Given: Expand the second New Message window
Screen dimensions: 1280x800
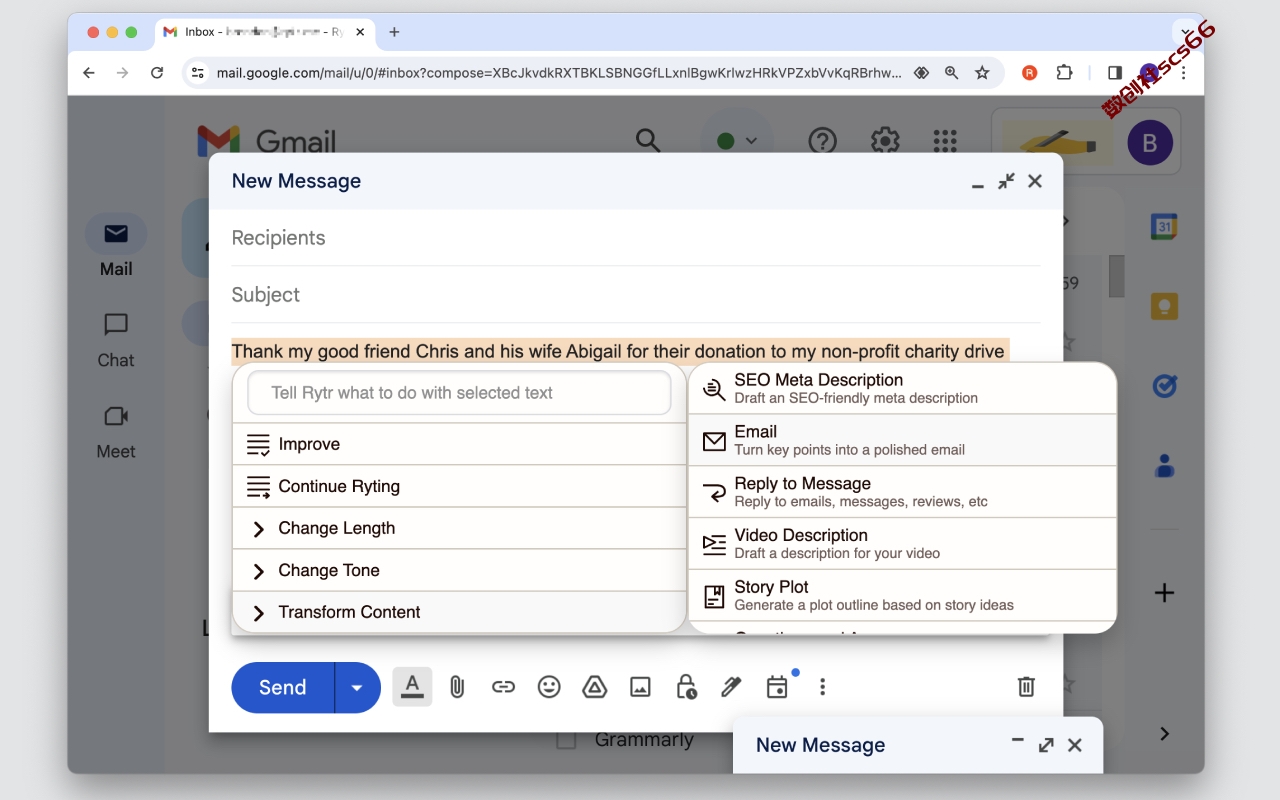Looking at the screenshot, I should pyautogui.click(x=1046, y=745).
